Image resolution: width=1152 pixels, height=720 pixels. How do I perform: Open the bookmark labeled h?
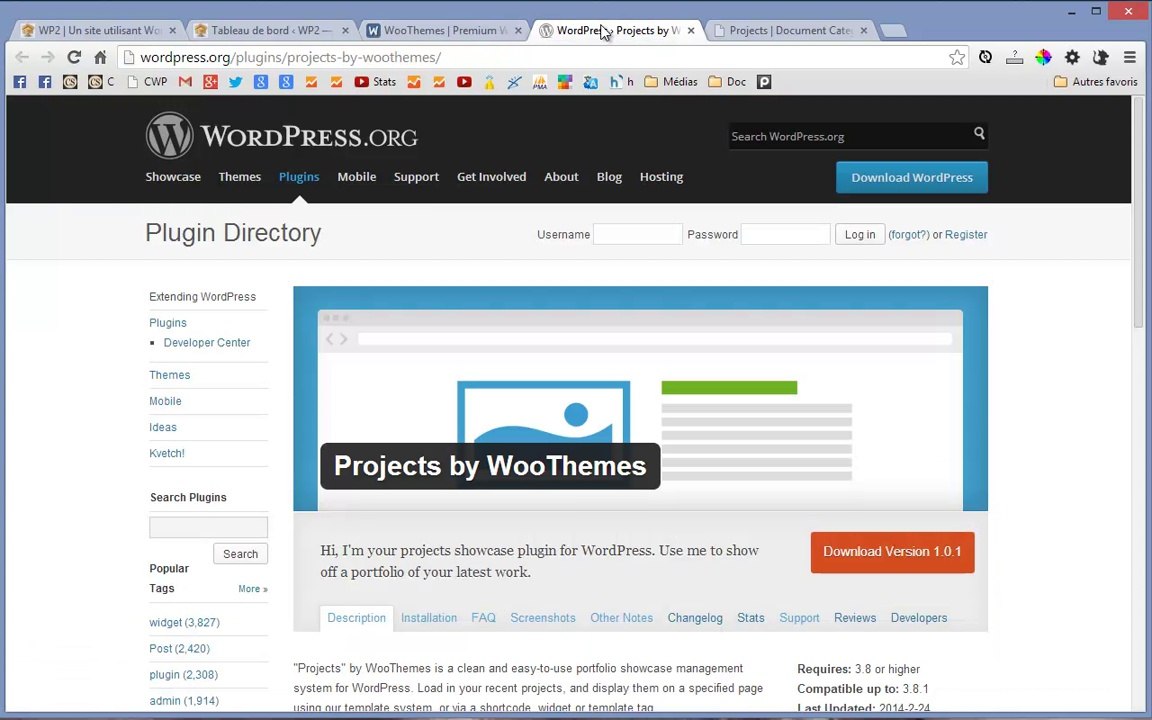[622, 82]
